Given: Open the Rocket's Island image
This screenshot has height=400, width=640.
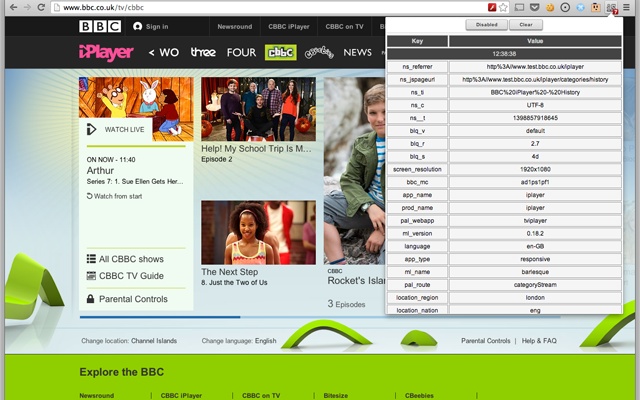Looking at the screenshot, I should pos(354,171).
